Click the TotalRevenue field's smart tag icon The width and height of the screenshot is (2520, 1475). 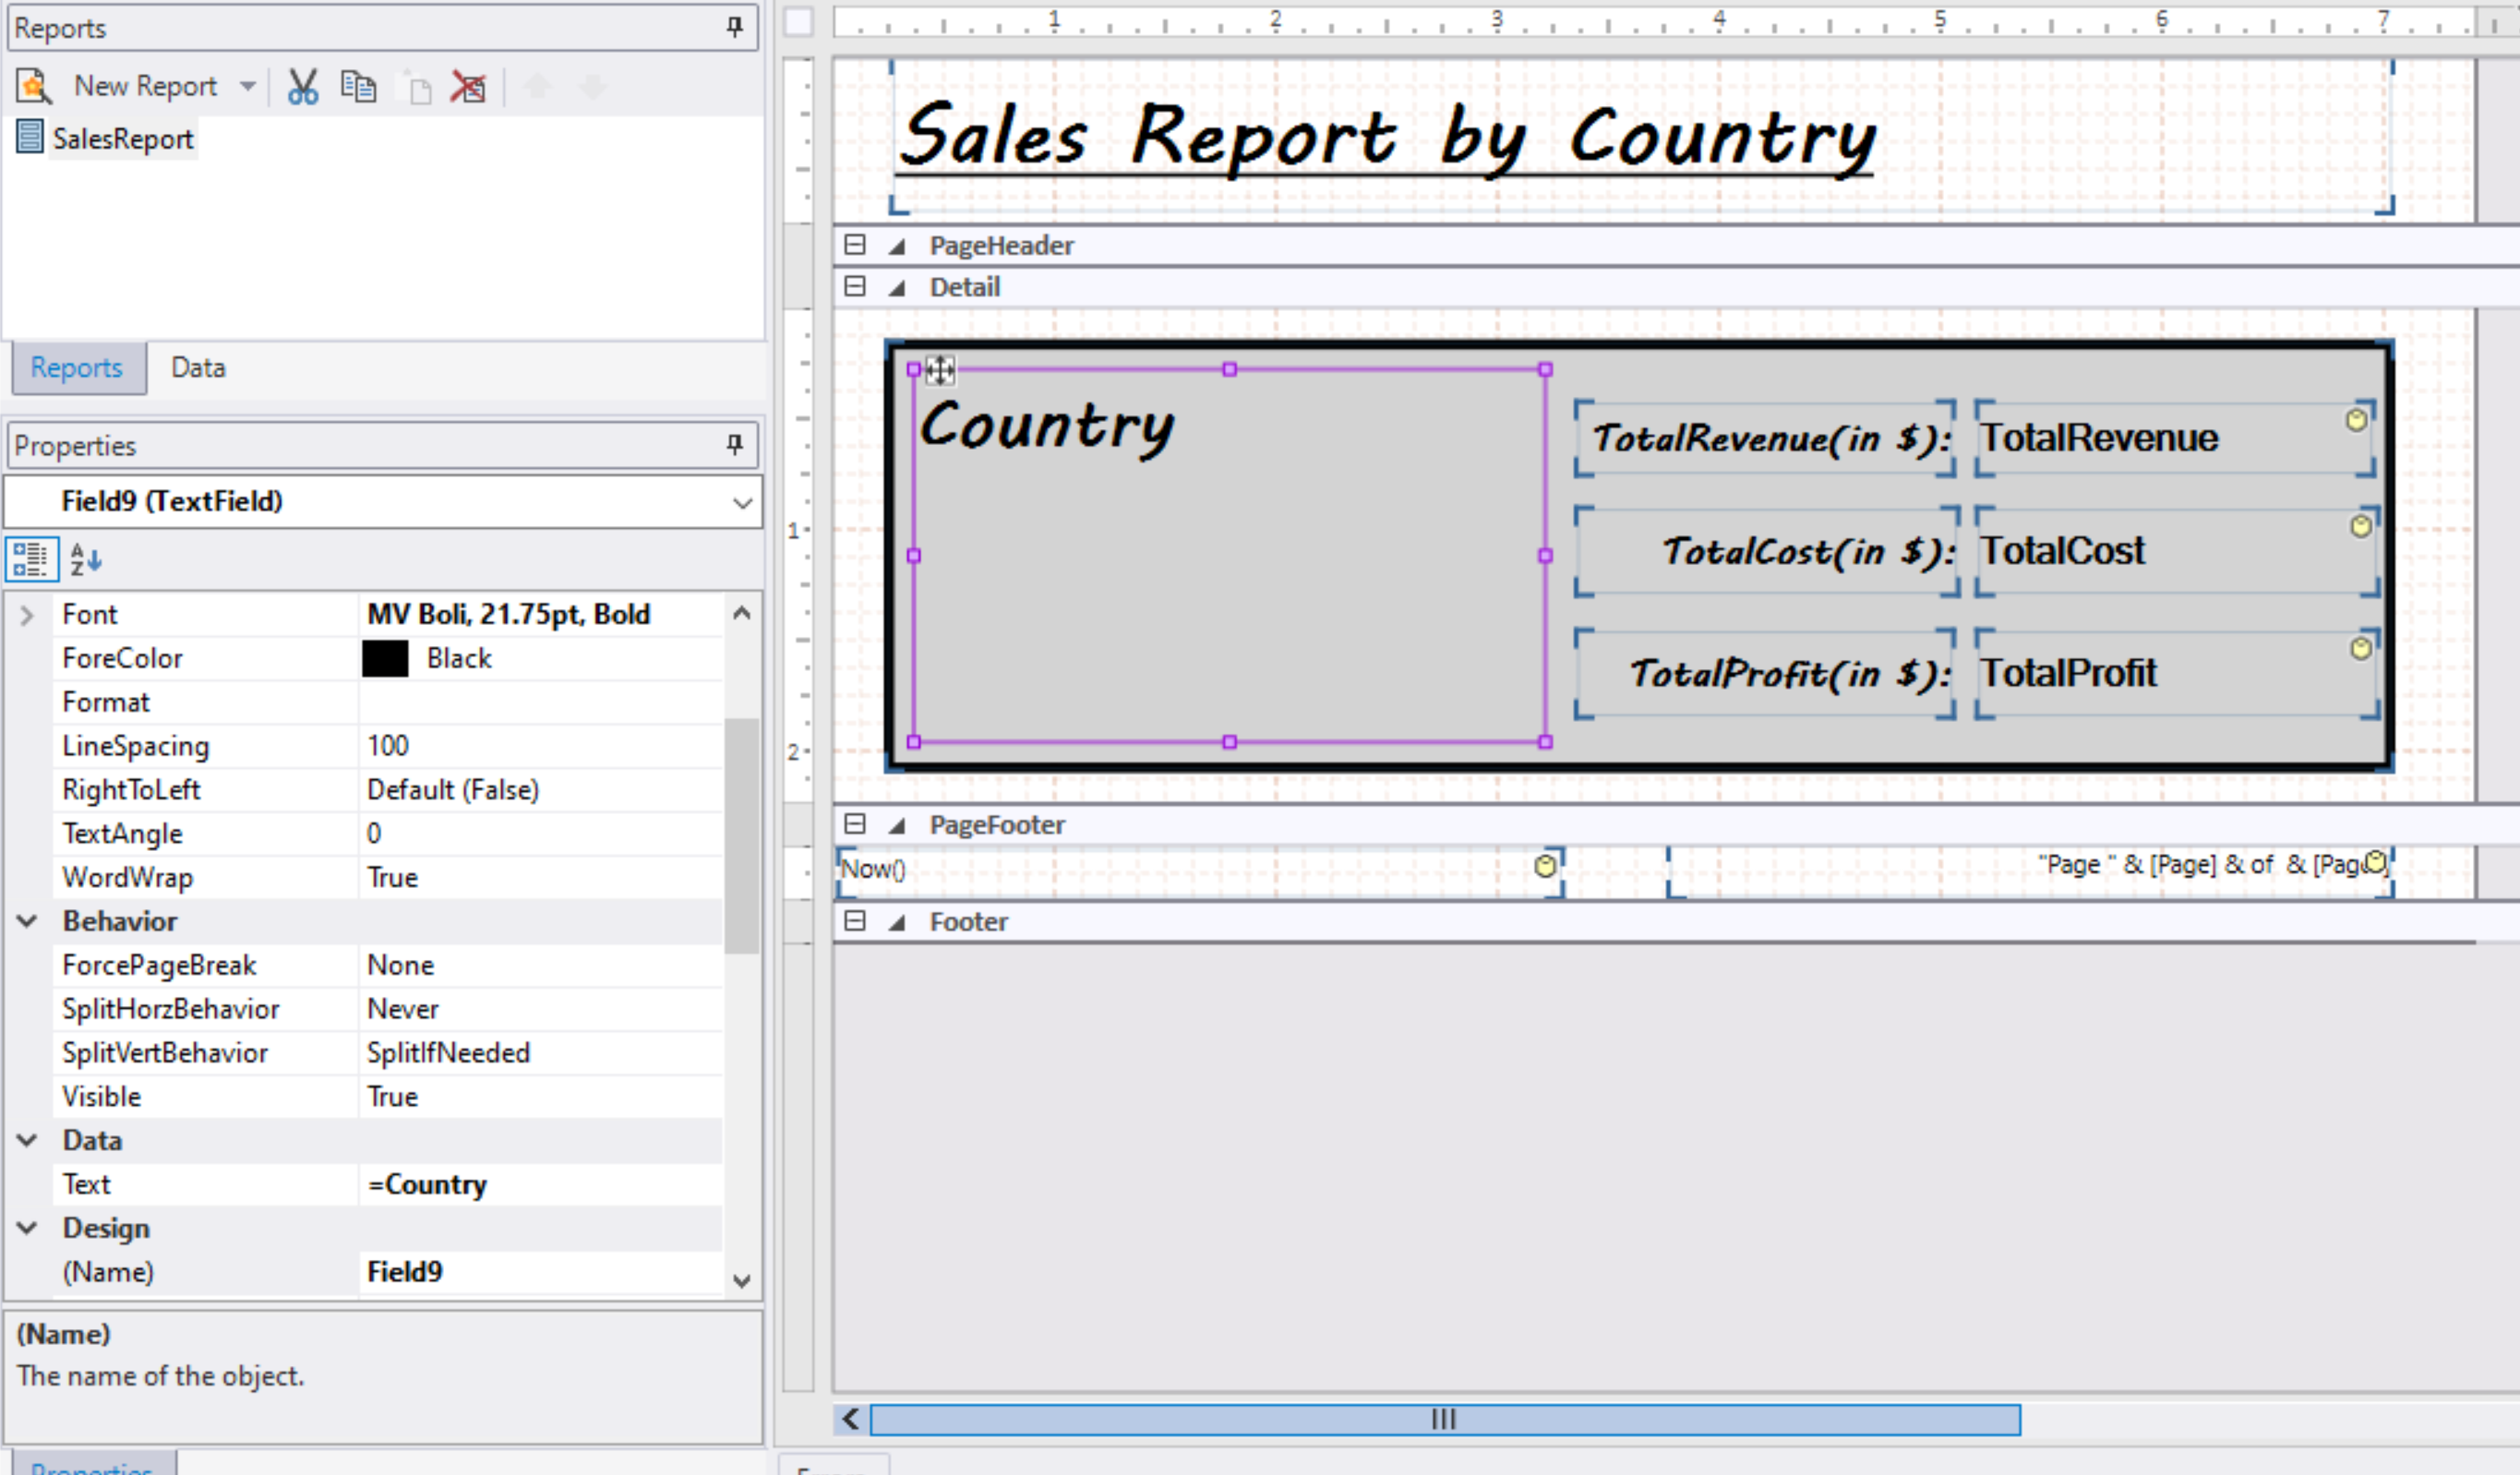click(x=2356, y=420)
